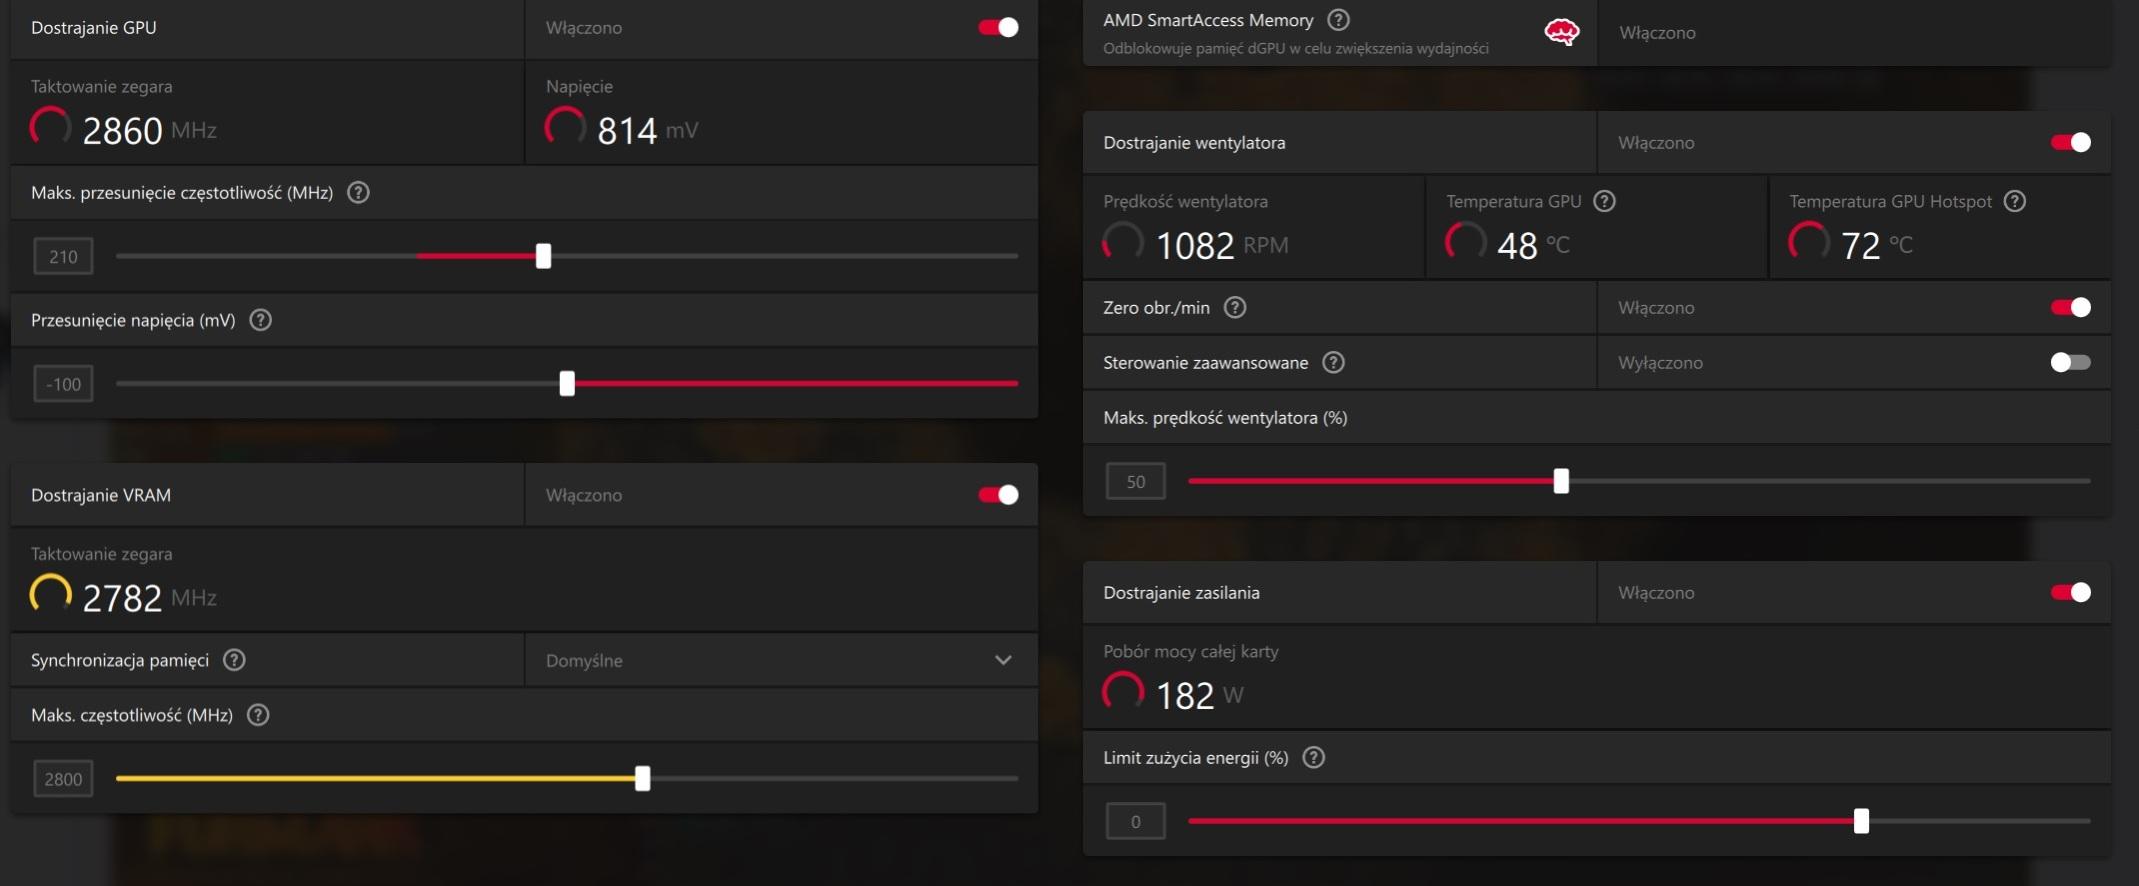Turn off Dostrajanie zasilania switch

pos(2071,593)
